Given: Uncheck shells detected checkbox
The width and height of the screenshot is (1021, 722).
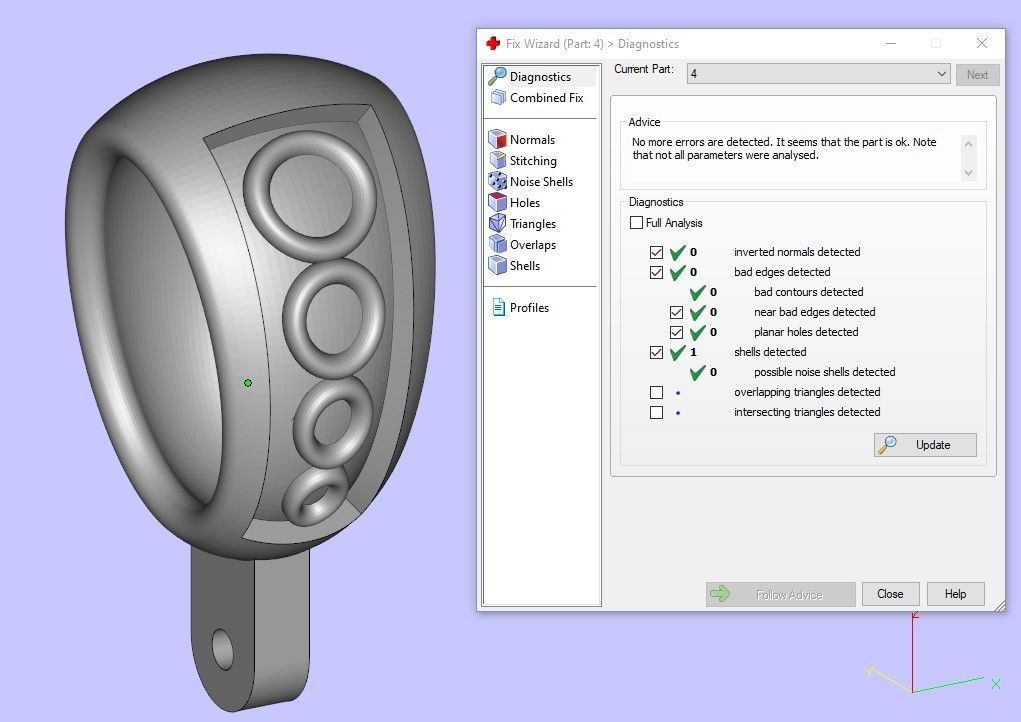Looking at the screenshot, I should click(x=656, y=352).
